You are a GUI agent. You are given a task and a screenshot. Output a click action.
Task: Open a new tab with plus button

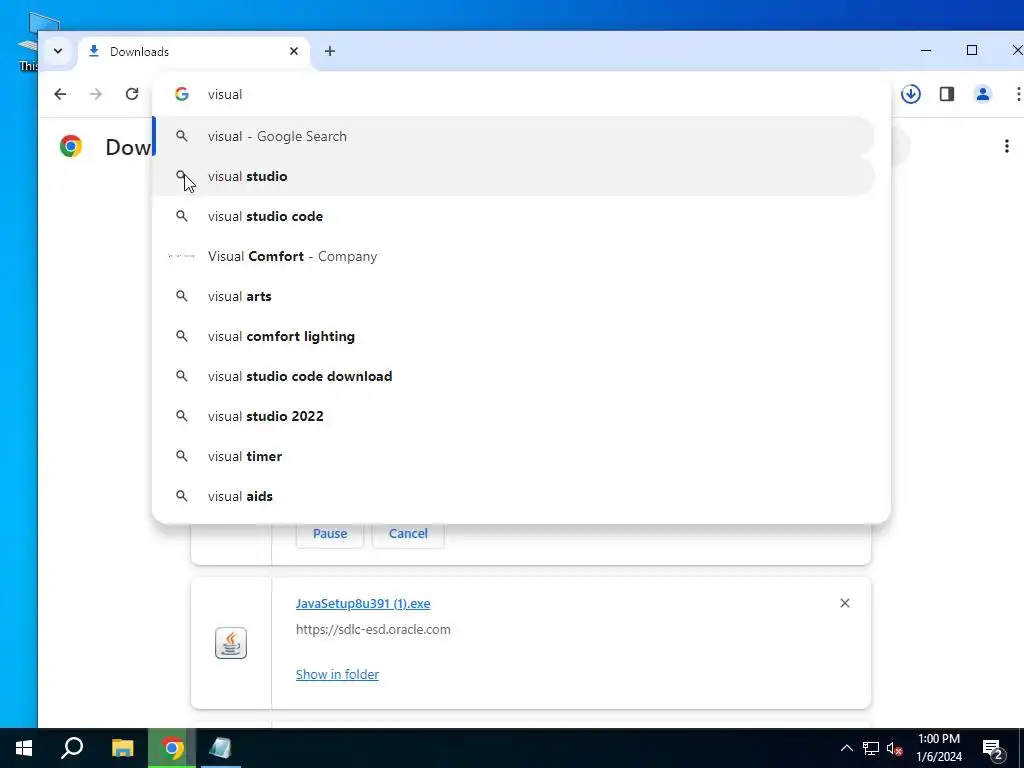(330, 51)
